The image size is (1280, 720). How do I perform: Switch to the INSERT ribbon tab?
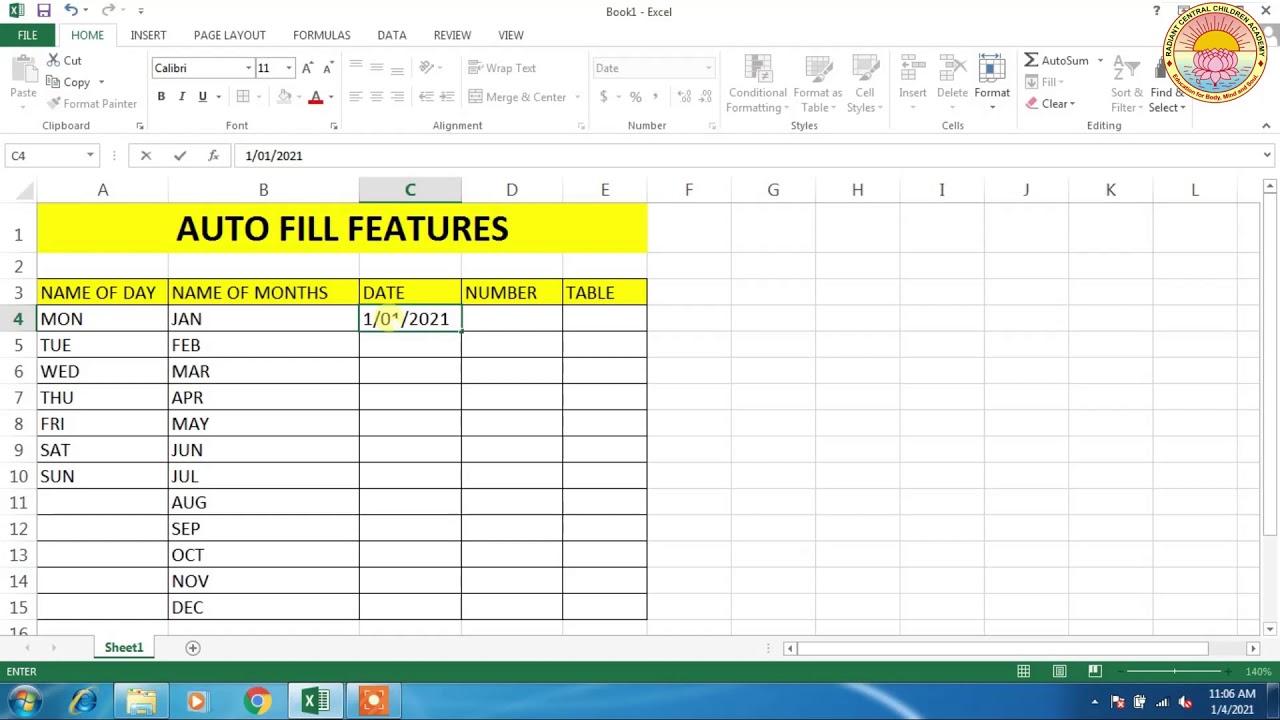pos(148,35)
